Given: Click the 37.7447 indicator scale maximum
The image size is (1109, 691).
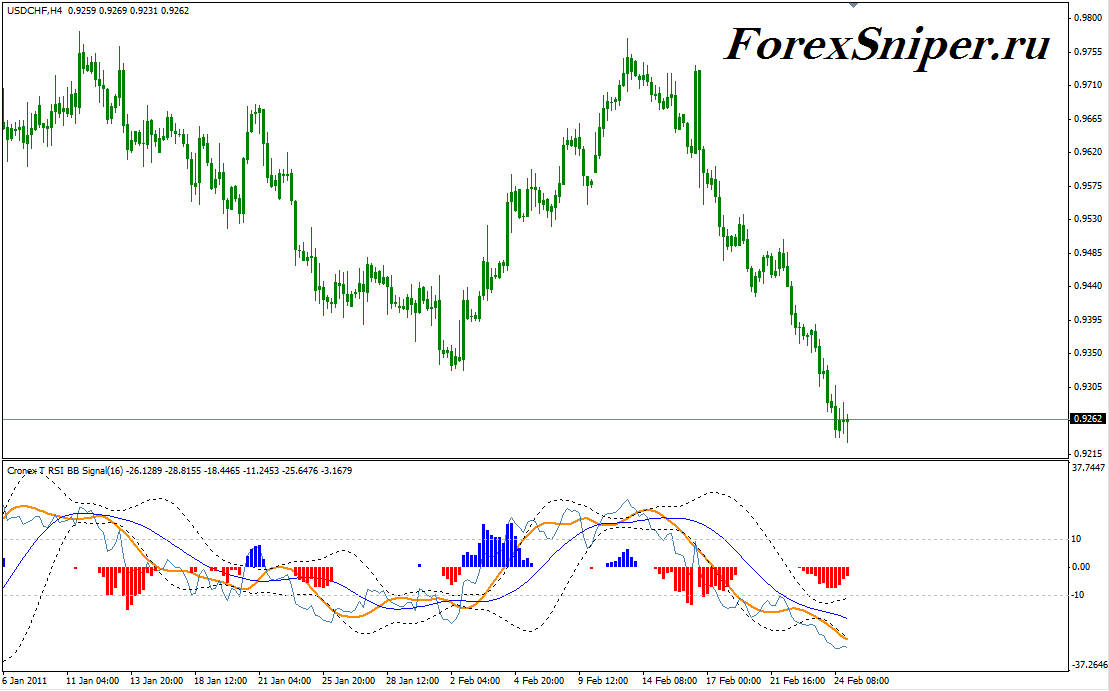Looking at the screenshot, I should click(x=1089, y=468).
